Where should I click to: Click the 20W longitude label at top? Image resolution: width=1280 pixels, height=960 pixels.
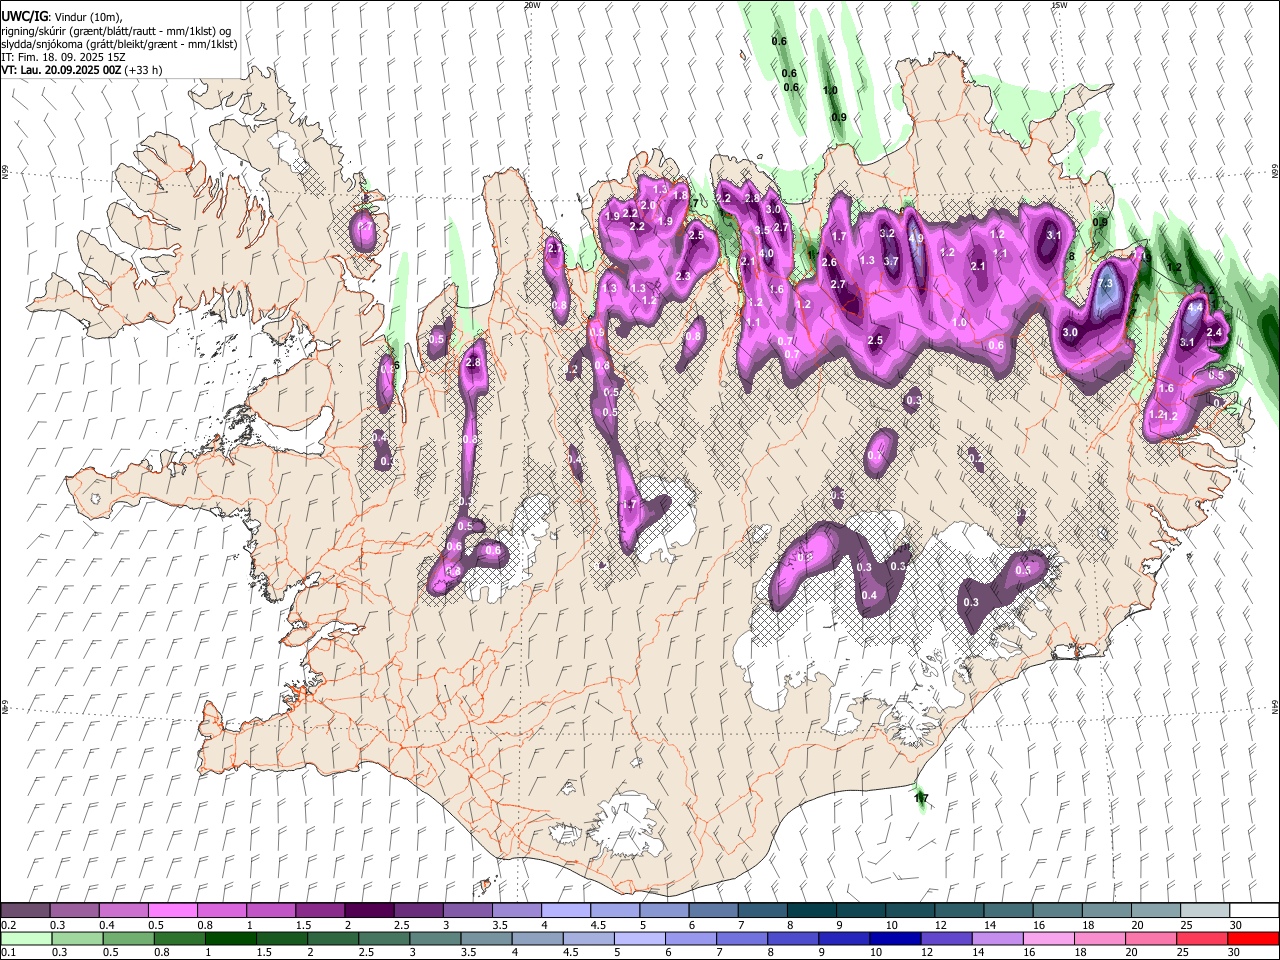click(531, 5)
